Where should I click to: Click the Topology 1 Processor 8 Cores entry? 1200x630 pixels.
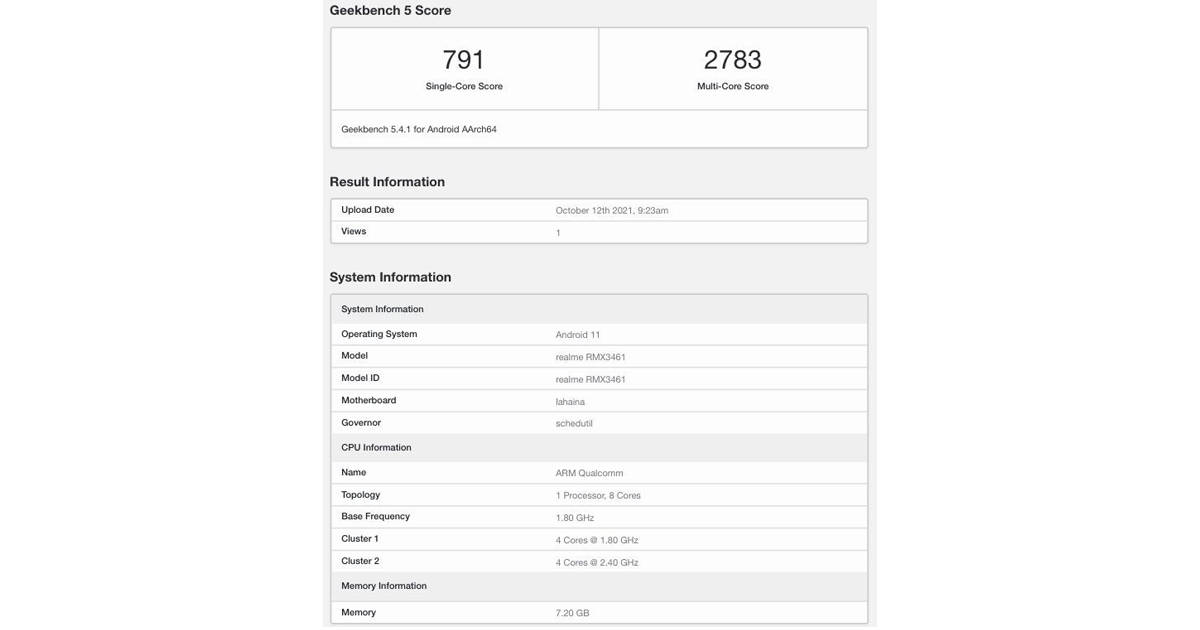598,492
